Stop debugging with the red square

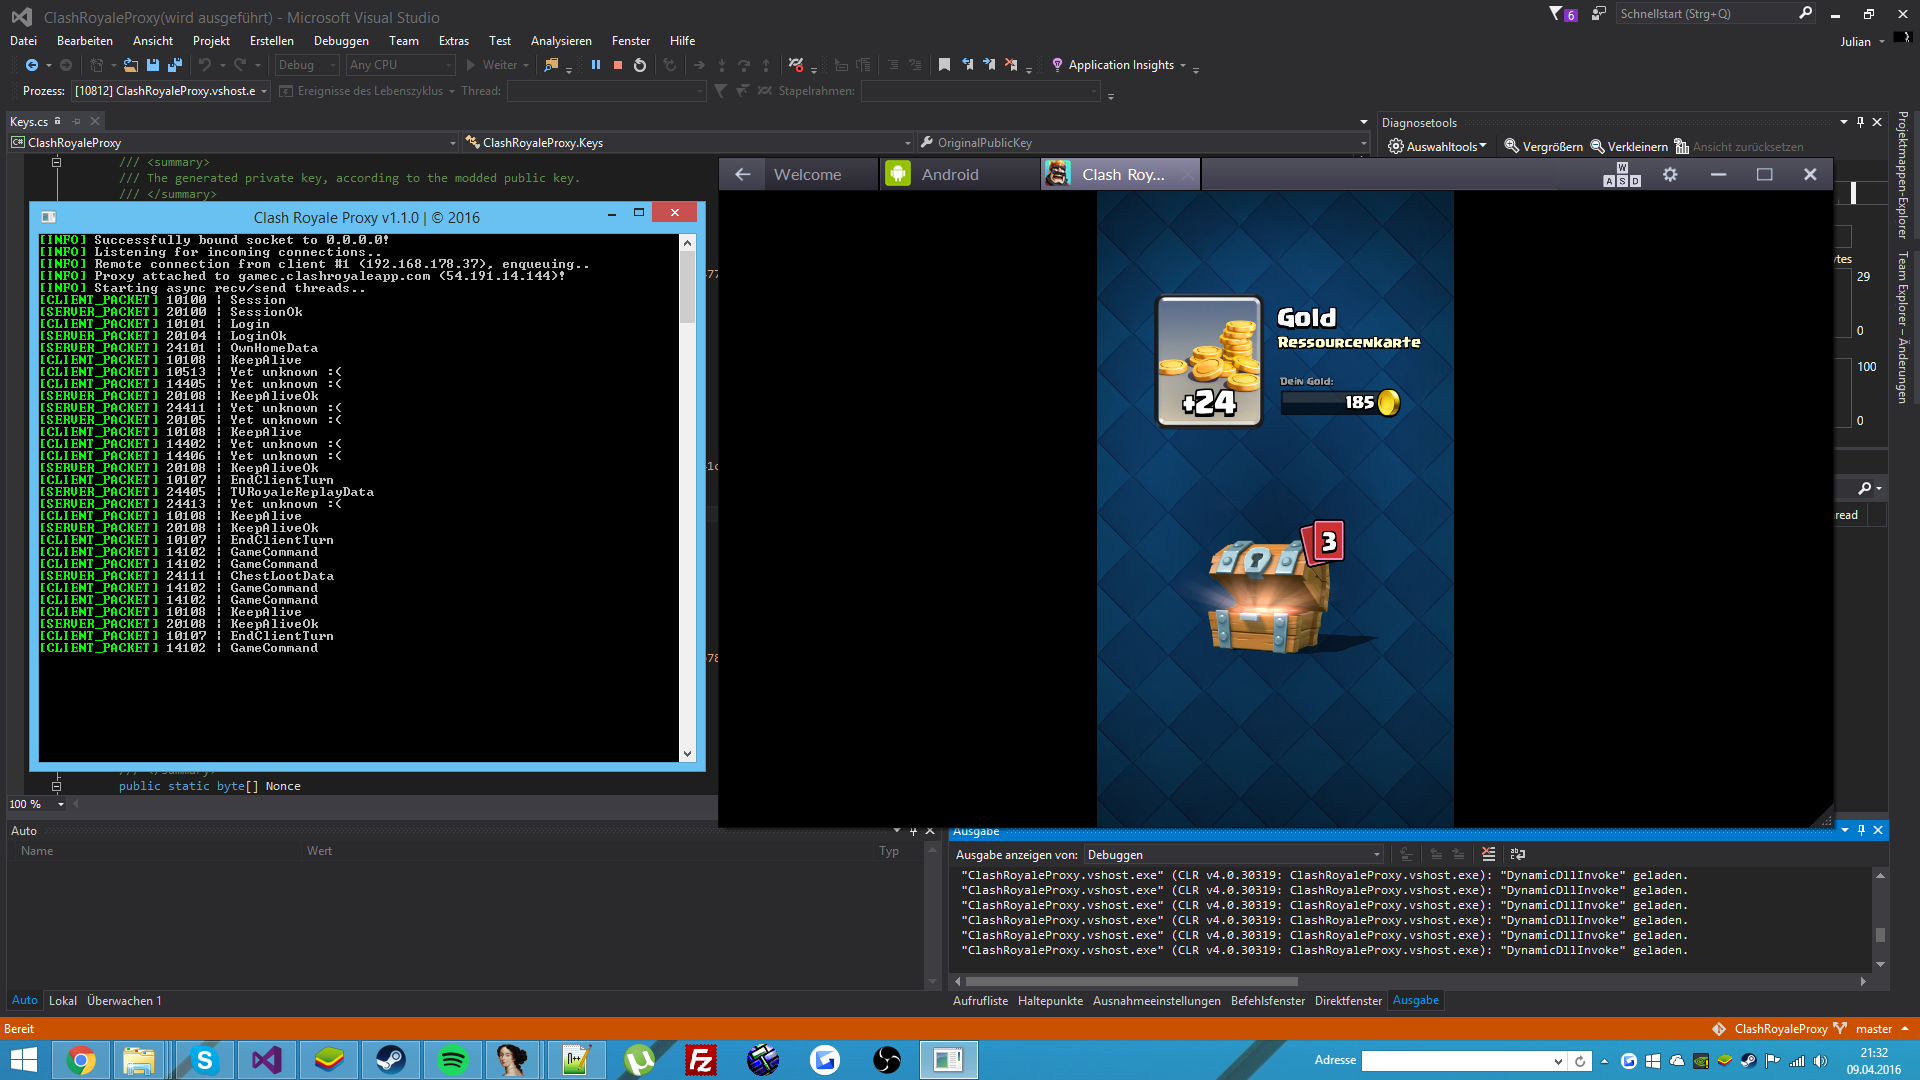tap(618, 65)
